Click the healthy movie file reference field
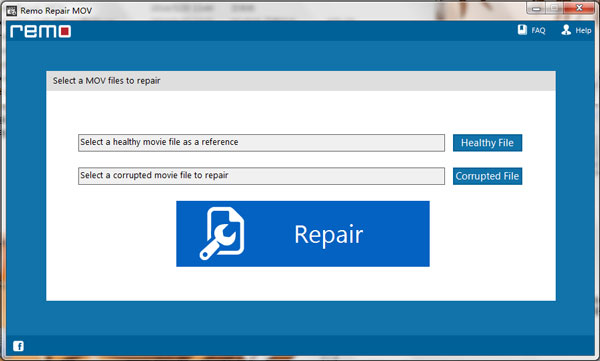This screenshot has height=361, width=600. (261, 142)
